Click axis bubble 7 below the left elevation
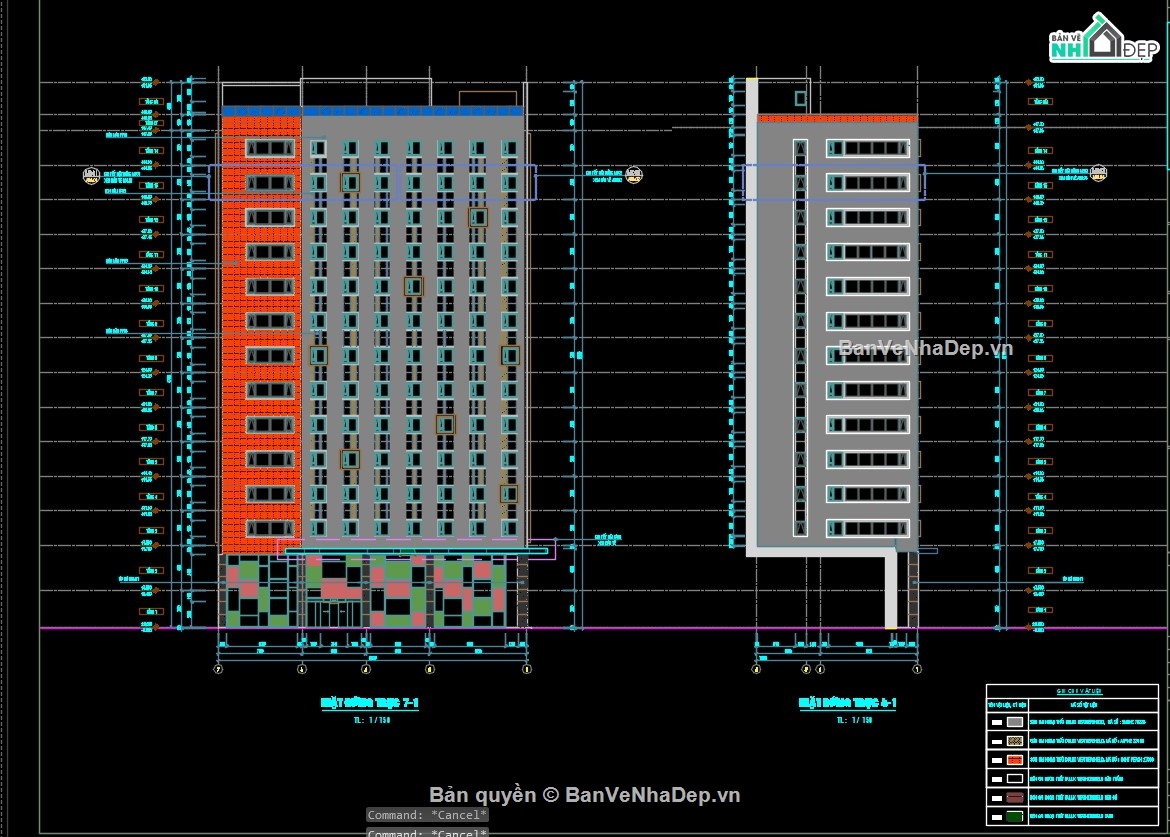The image size is (1170, 837). tap(218, 668)
